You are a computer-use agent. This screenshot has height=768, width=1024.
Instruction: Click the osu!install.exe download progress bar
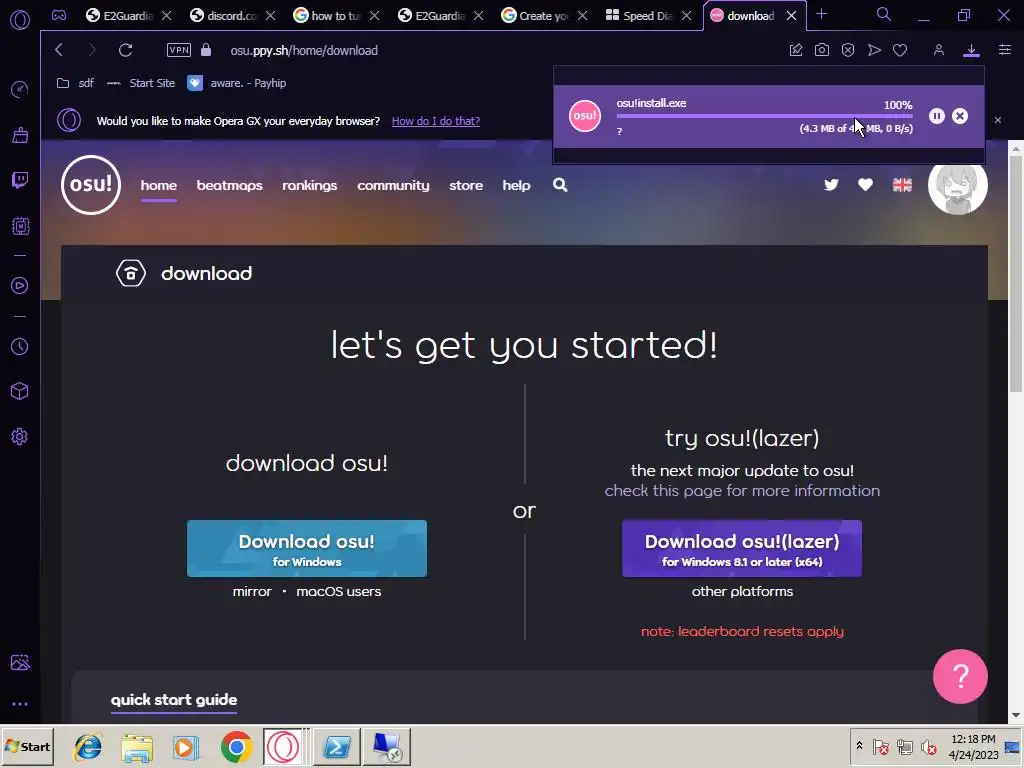tap(764, 116)
